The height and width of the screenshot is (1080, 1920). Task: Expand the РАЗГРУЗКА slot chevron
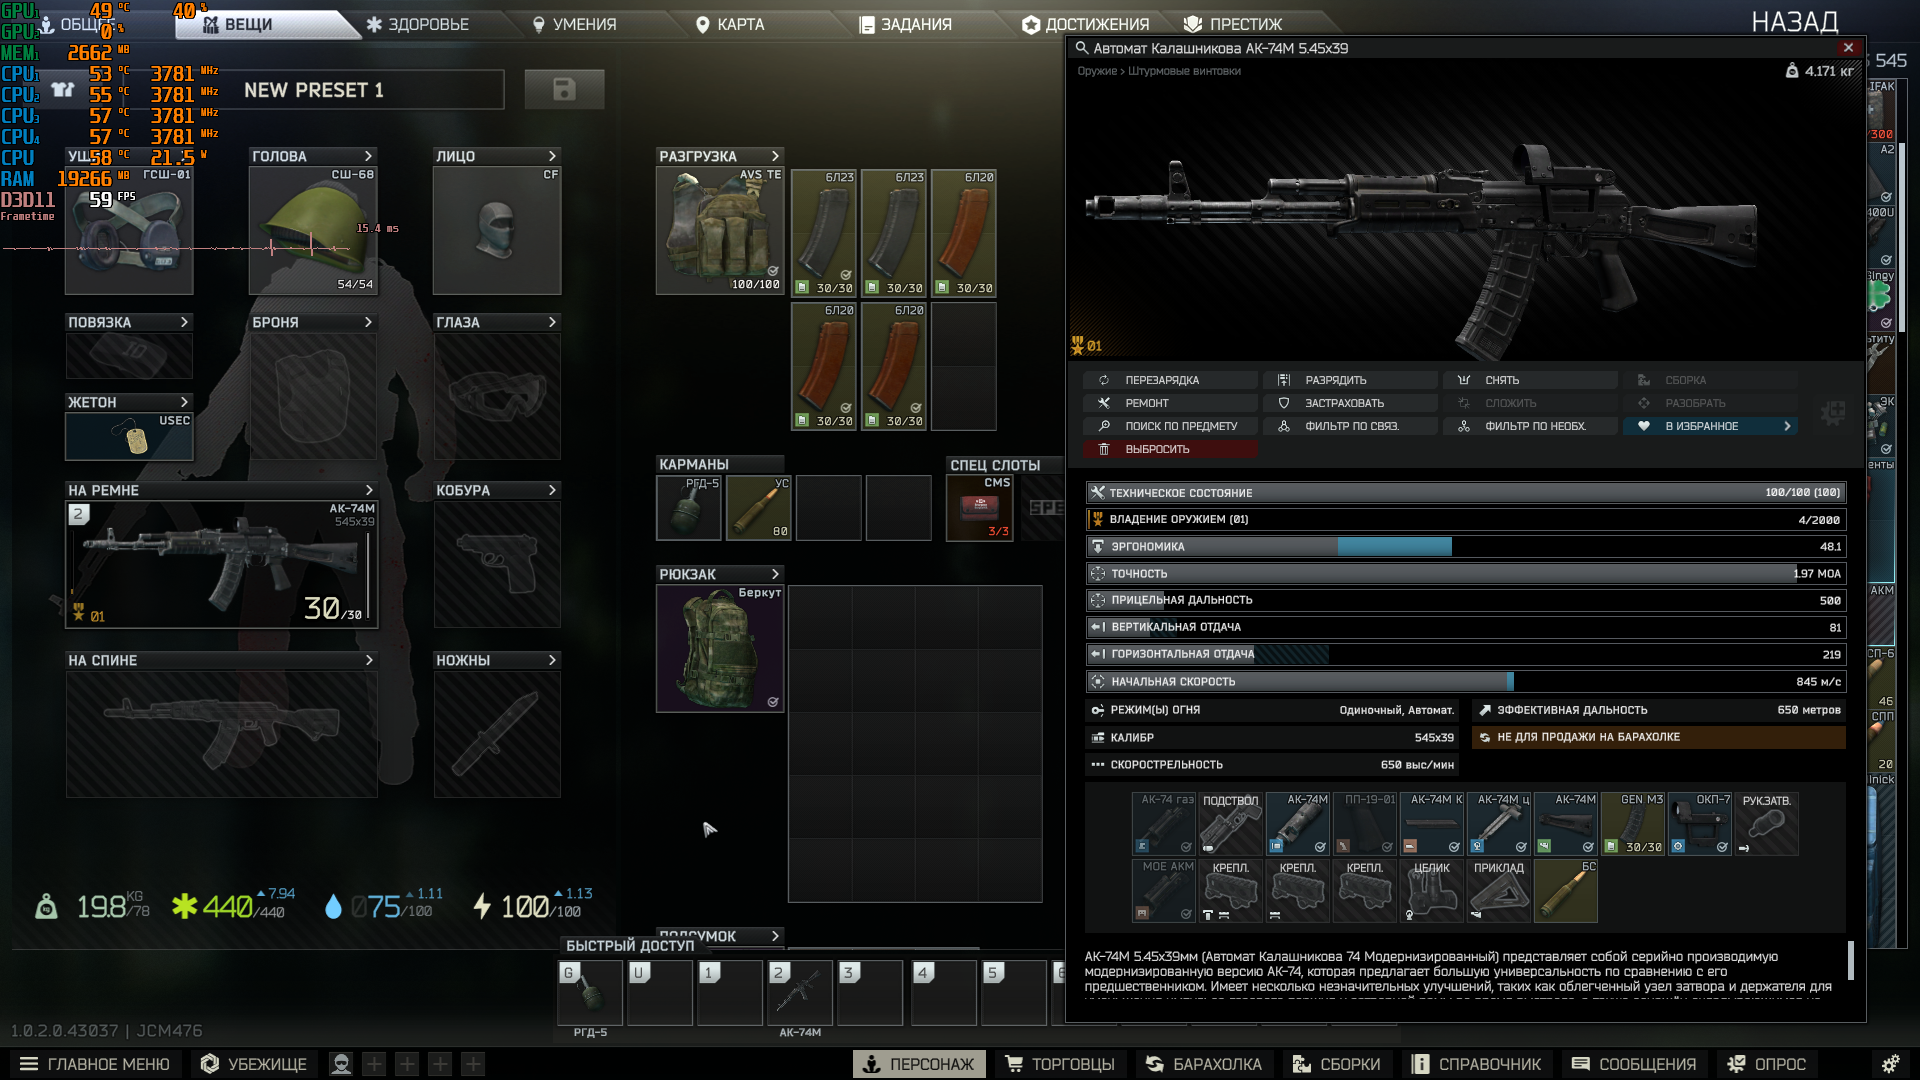[775, 156]
